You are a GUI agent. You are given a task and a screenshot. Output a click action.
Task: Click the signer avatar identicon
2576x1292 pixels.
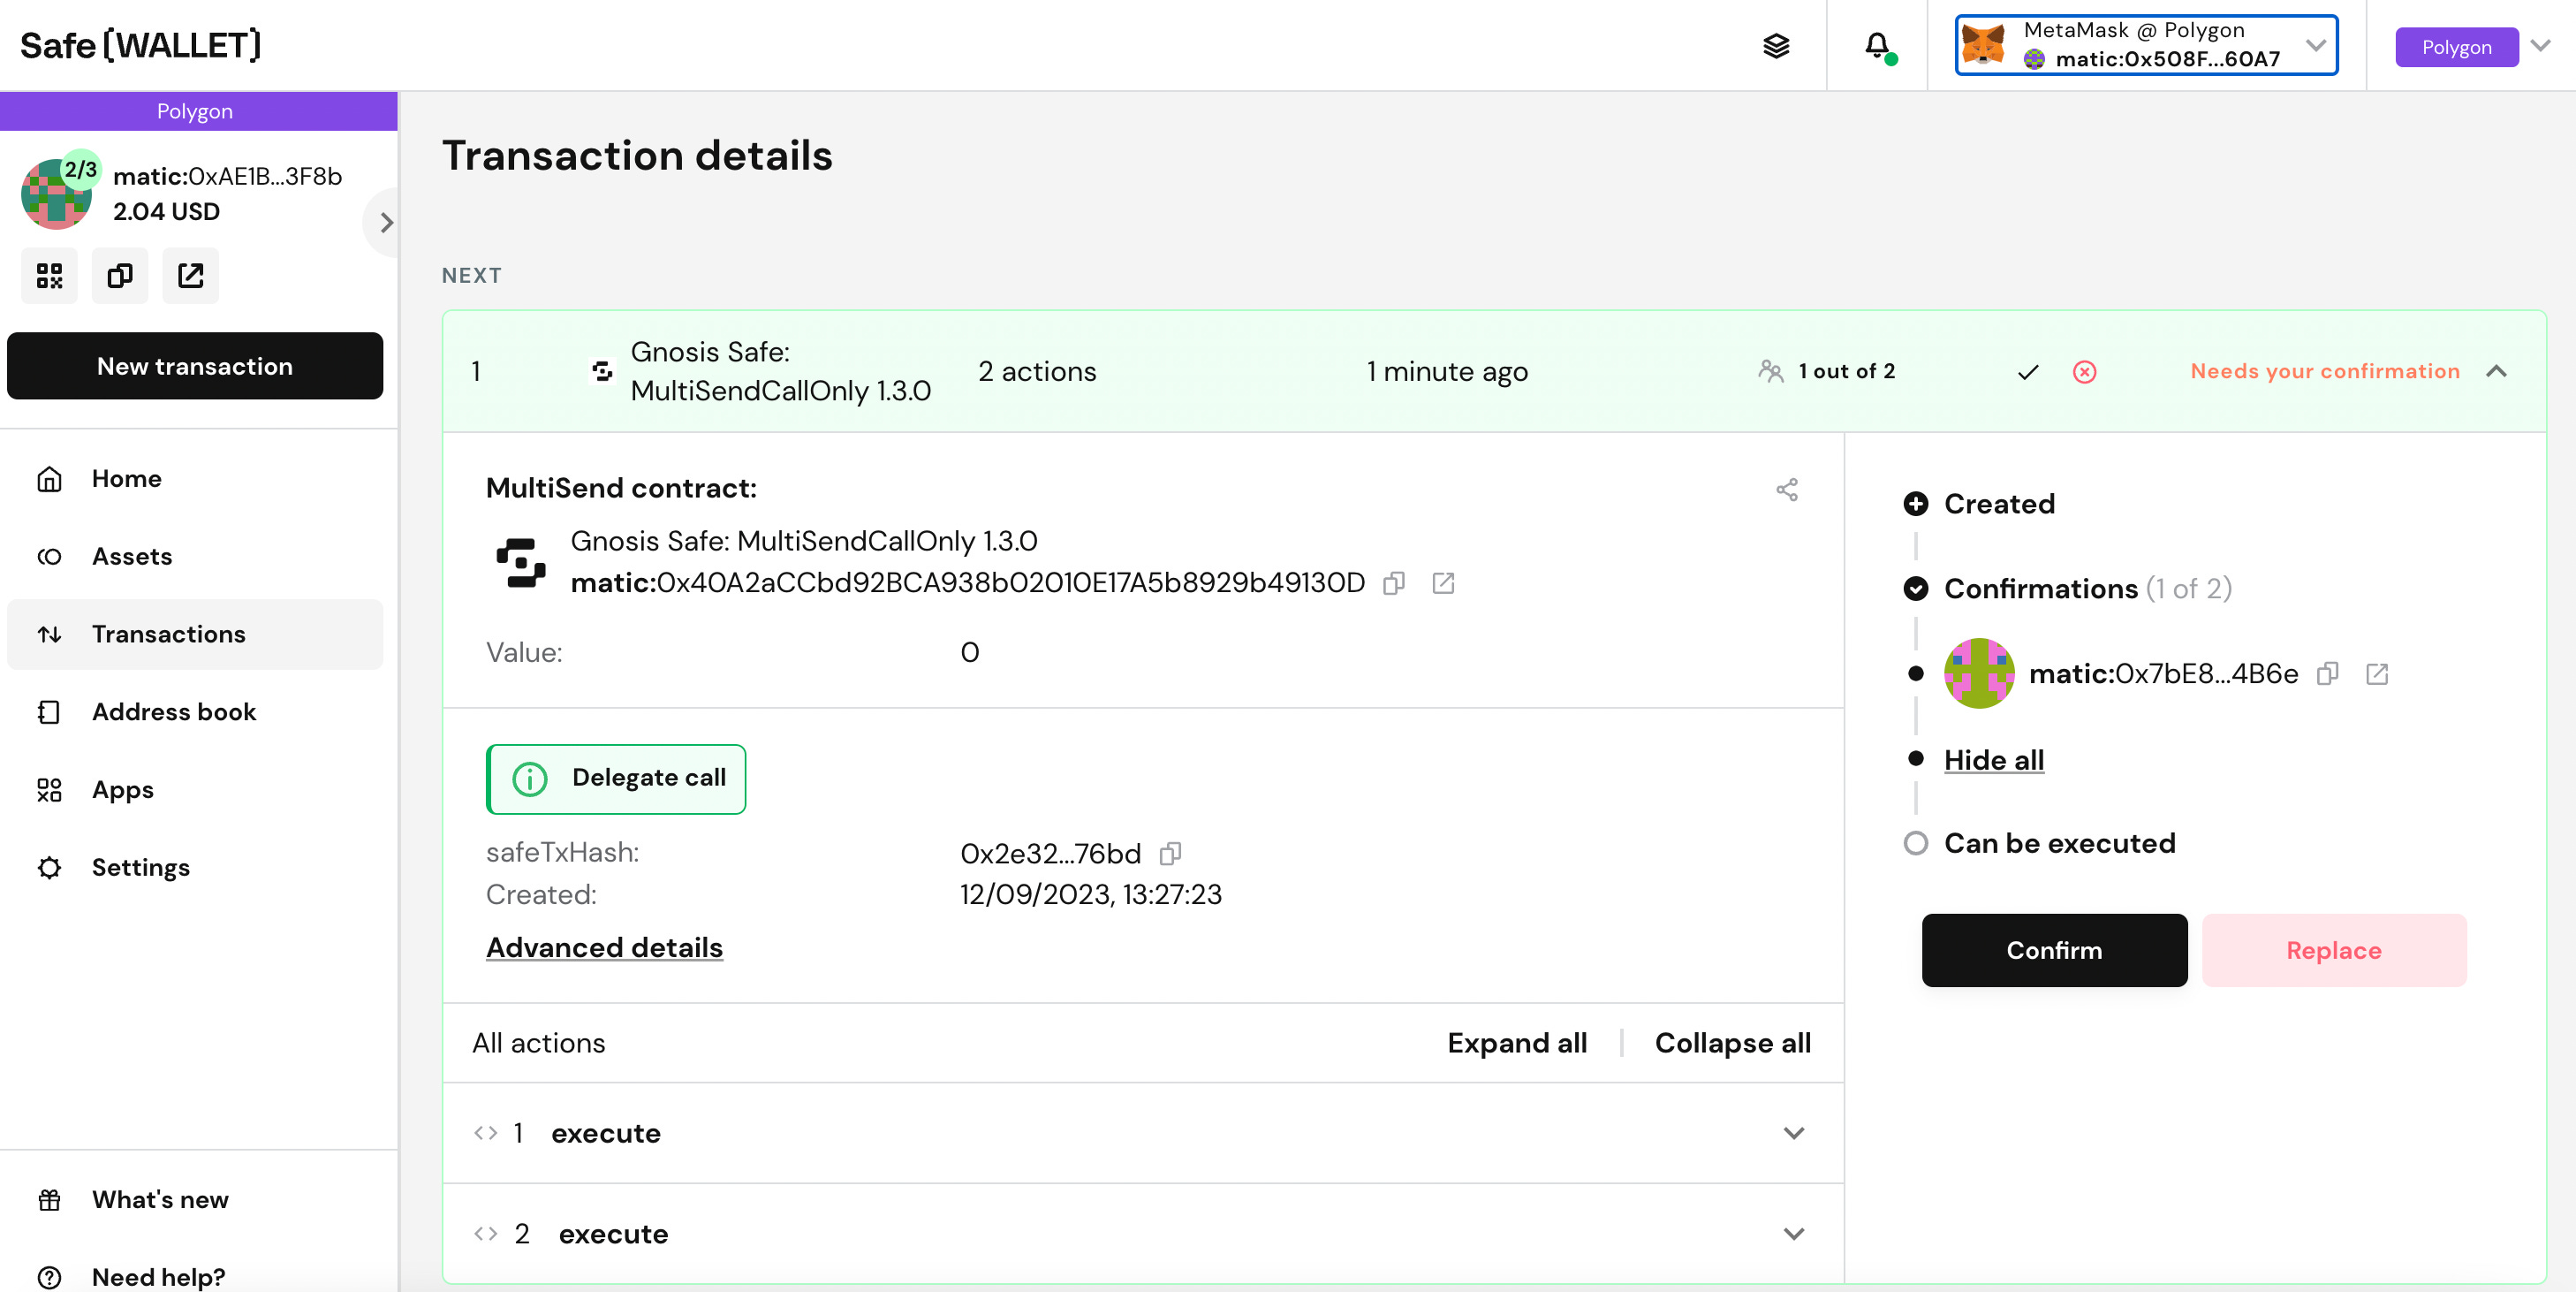coord(1978,673)
